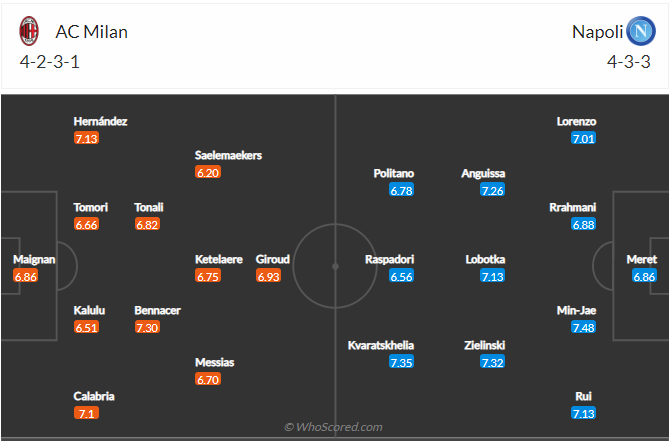Open Zielinski player name

point(485,345)
